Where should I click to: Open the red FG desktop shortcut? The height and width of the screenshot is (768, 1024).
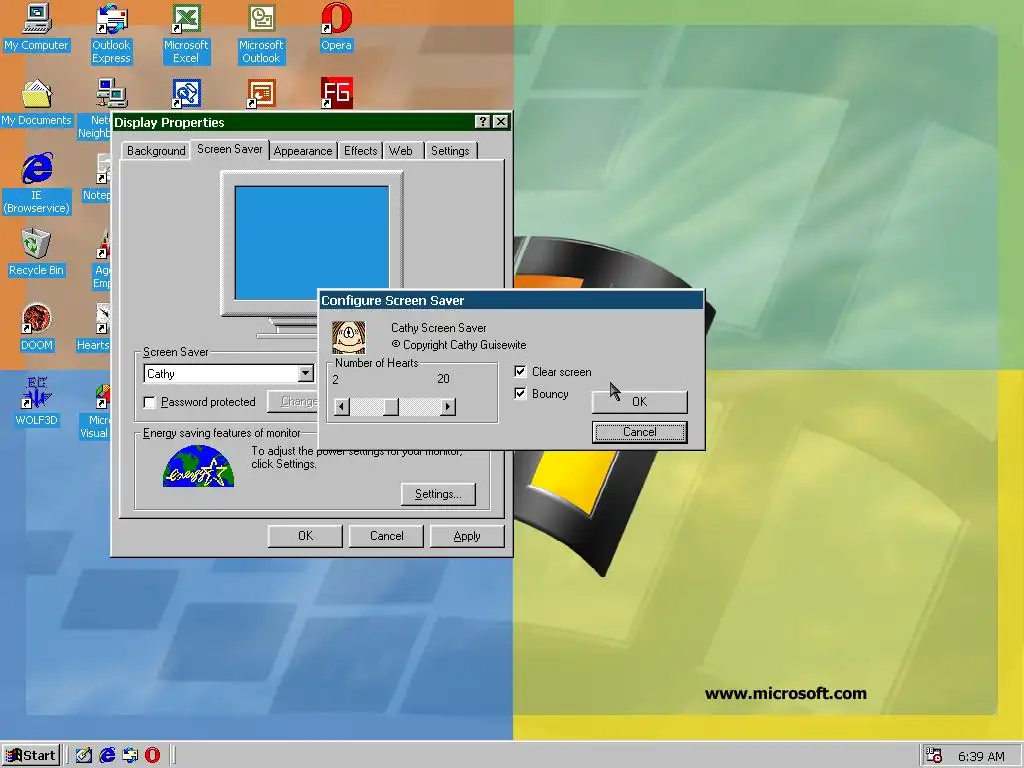336,93
